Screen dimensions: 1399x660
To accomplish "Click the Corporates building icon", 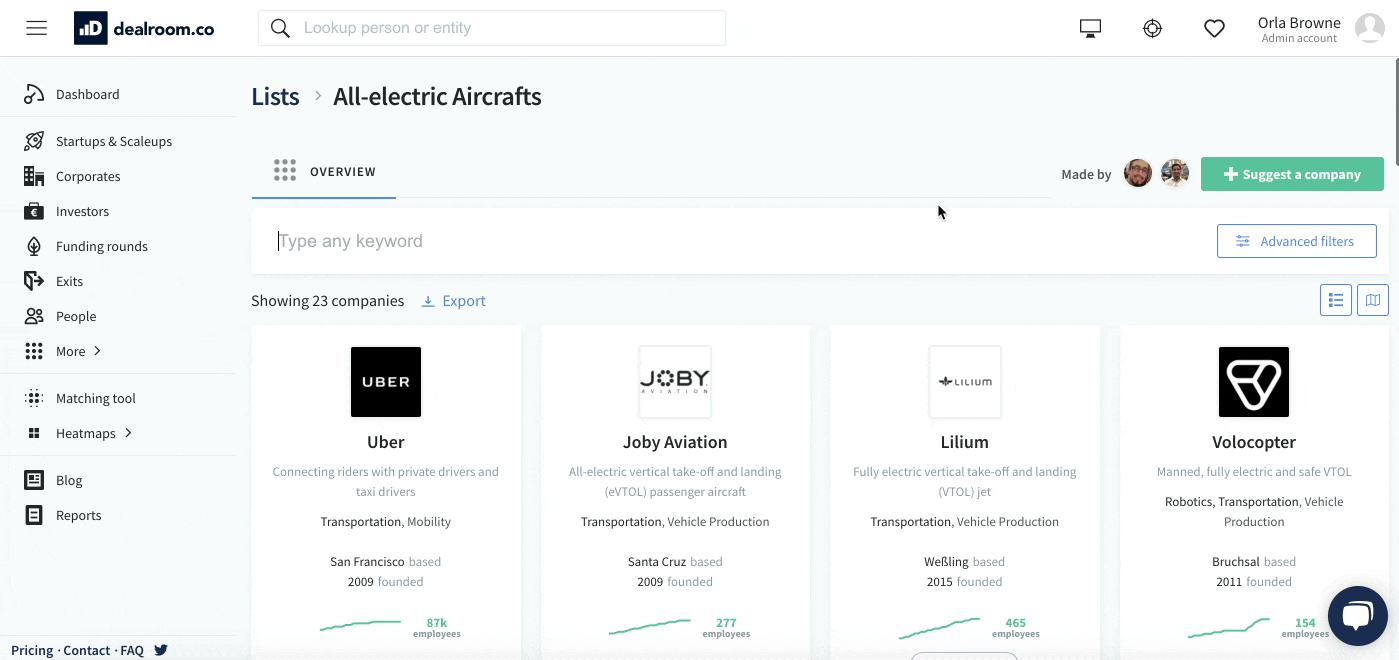I will 34,176.
